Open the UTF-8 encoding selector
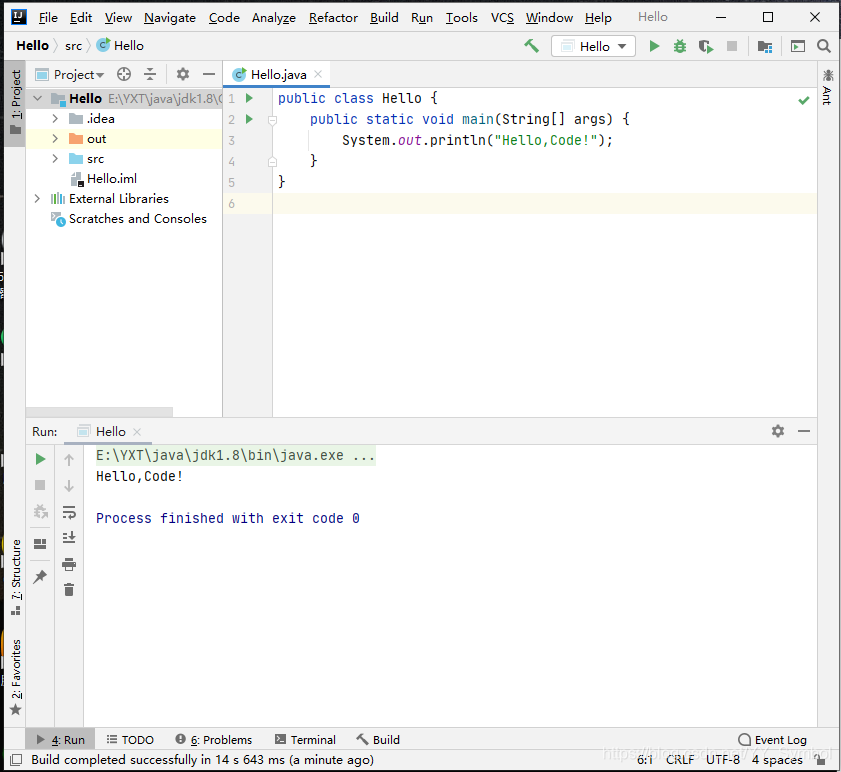The height and width of the screenshot is (772, 841). (x=722, y=760)
